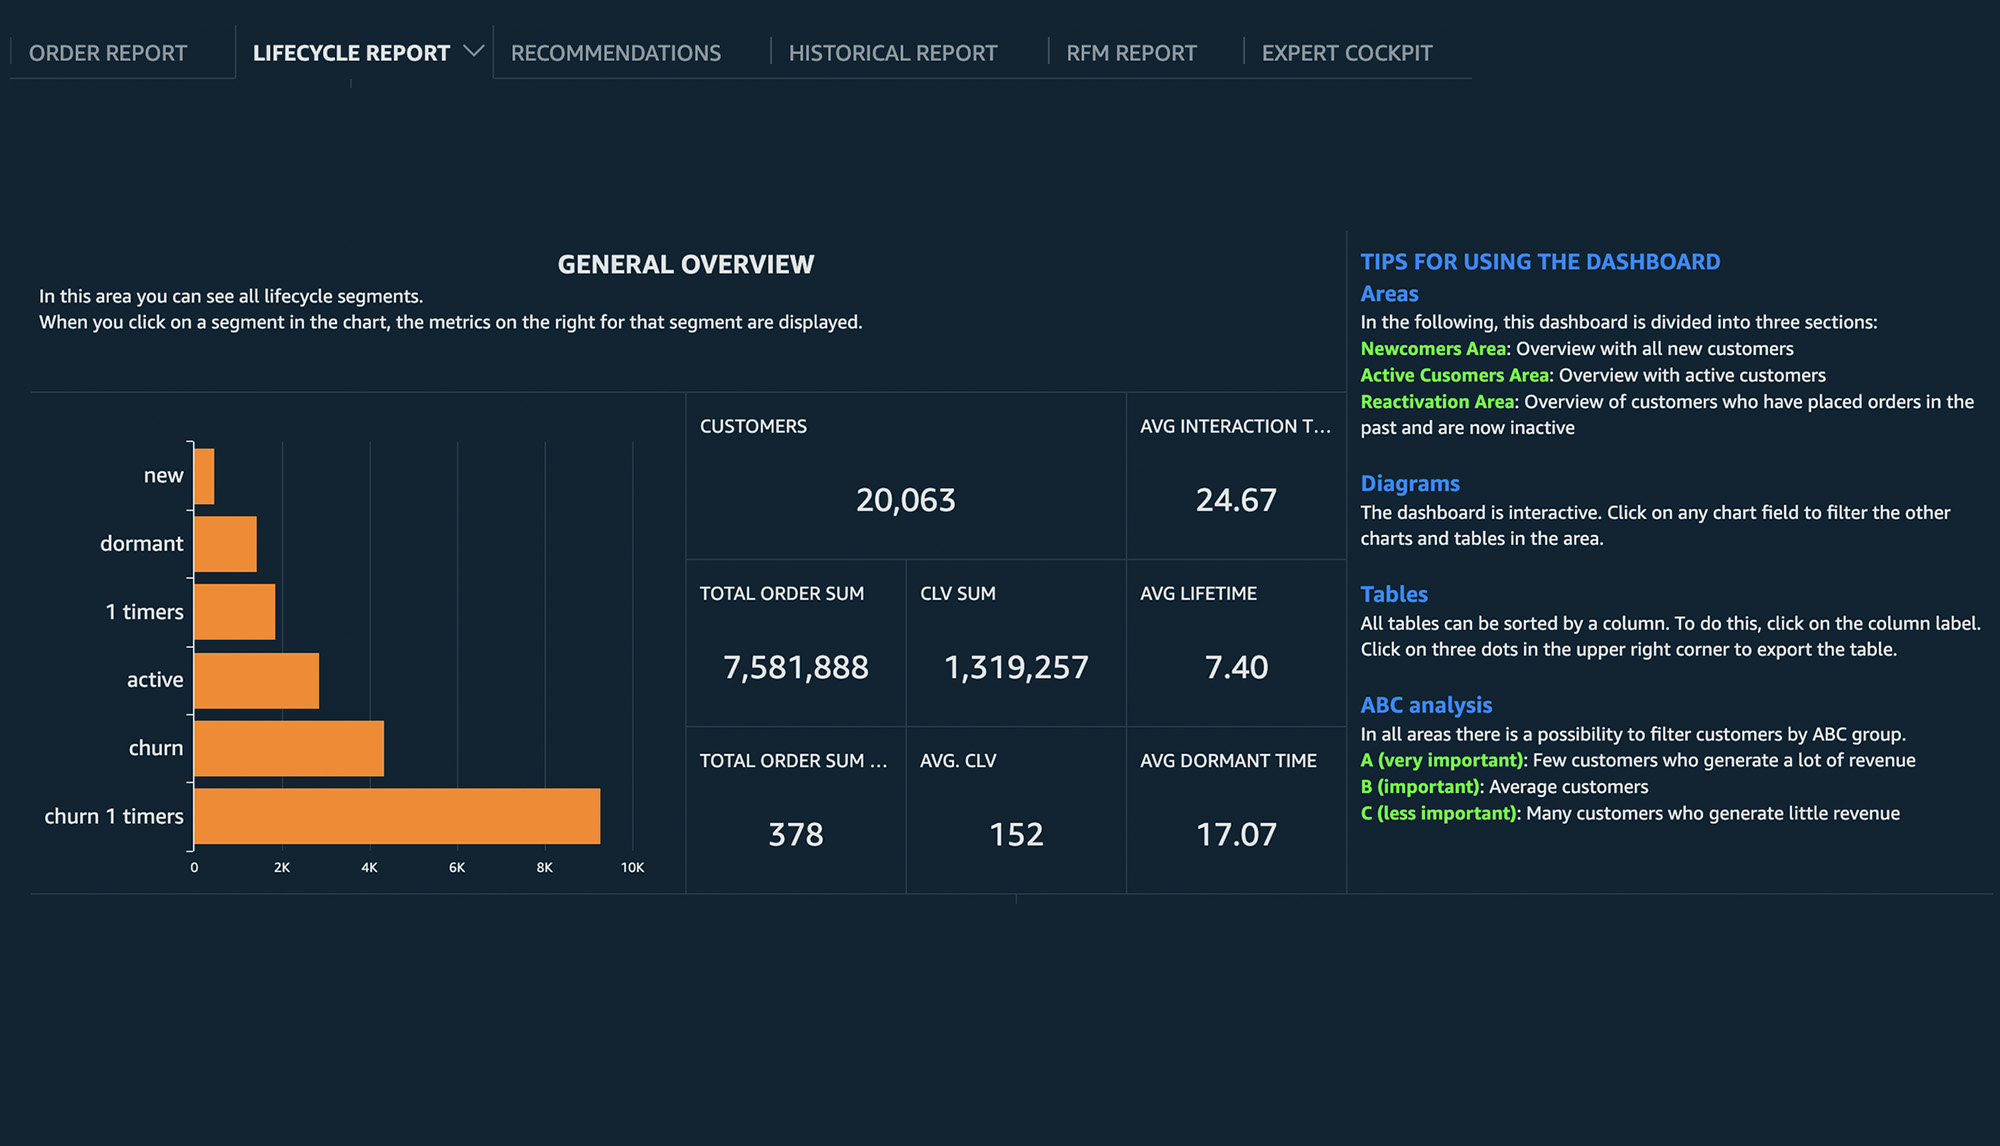
Task: Switch to the Order Report tab
Action: pyautogui.click(x=108, y=53)
